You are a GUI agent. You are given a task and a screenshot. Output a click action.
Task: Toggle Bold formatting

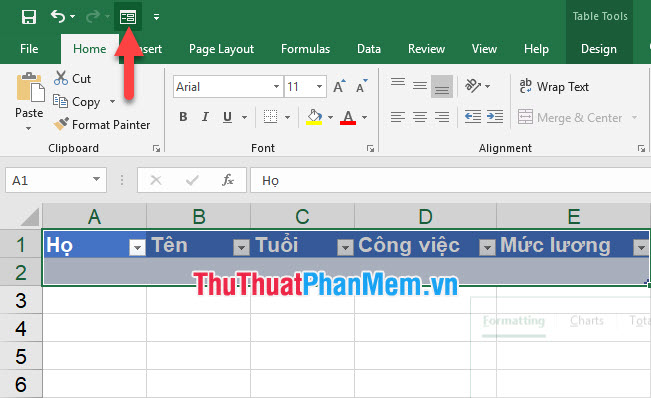(x=183, y=117)
